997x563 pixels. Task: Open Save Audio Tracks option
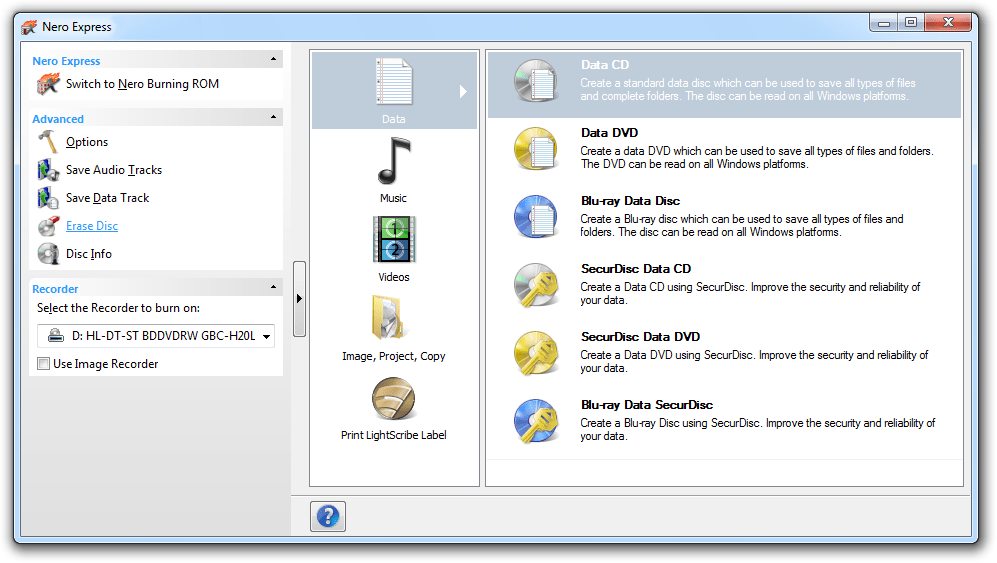click(113, 170)
